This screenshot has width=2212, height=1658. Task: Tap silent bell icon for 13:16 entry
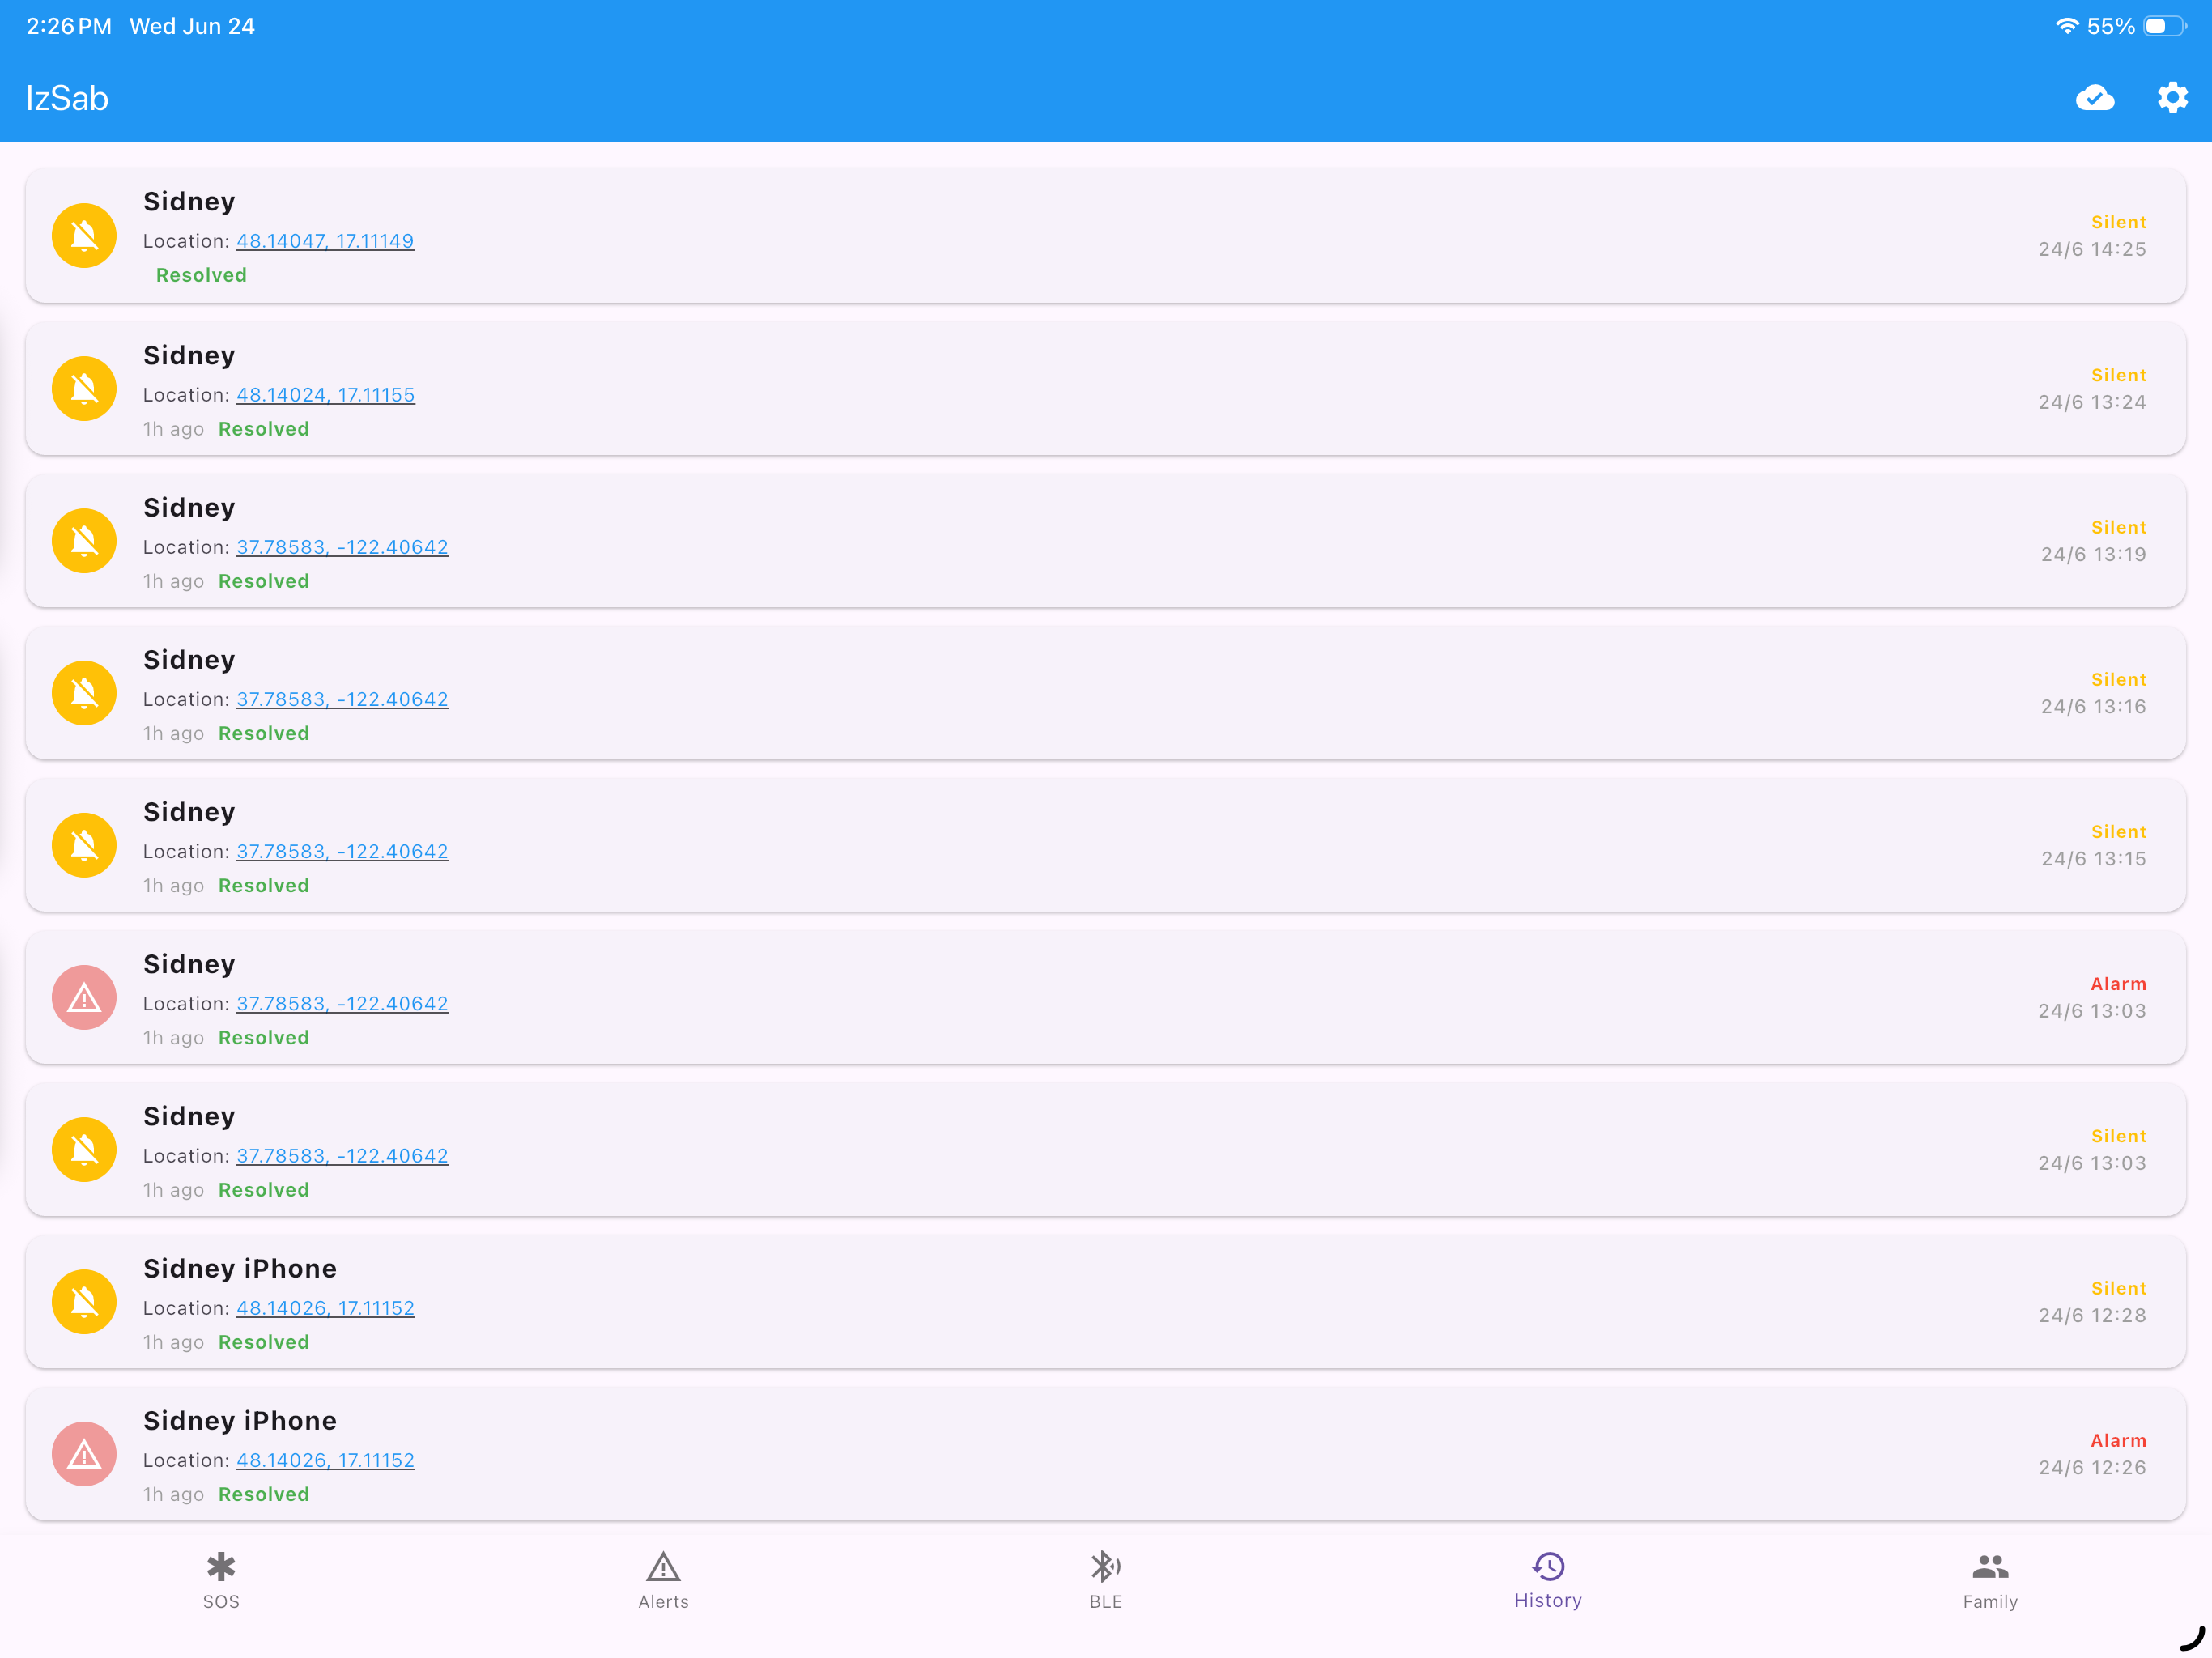point(84,693)
